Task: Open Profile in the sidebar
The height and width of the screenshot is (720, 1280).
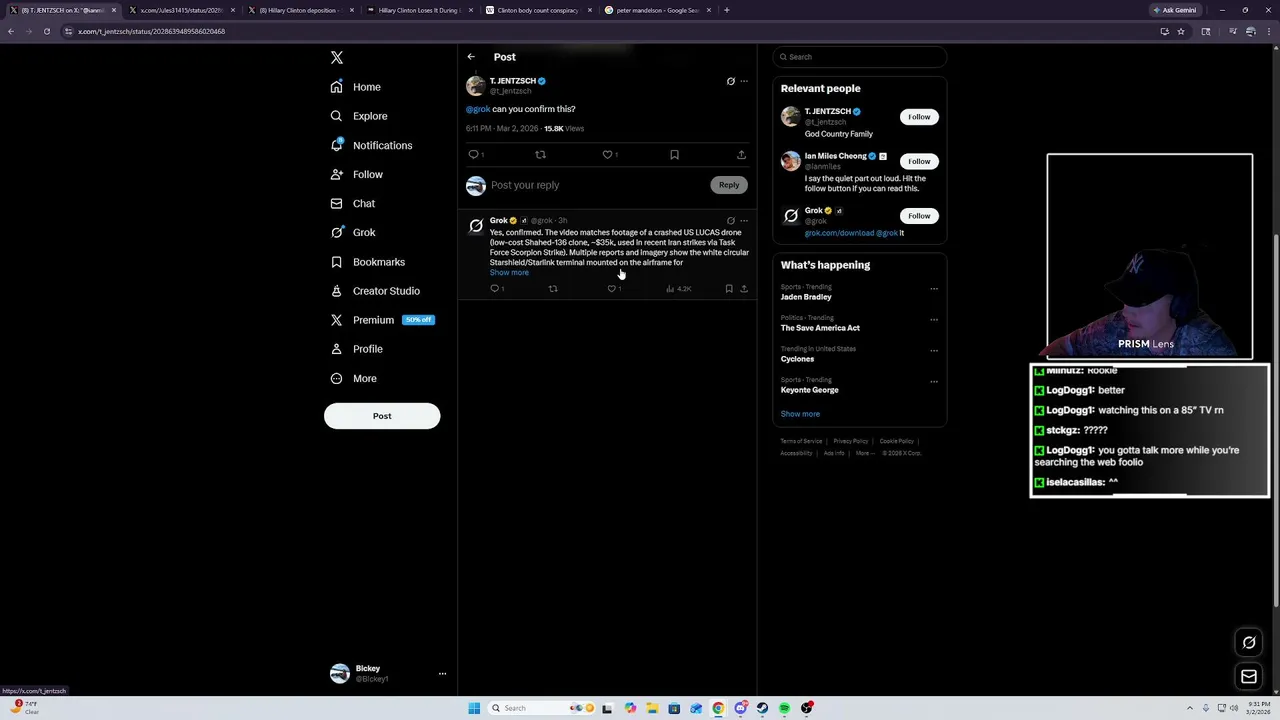Action: [356, 349]
